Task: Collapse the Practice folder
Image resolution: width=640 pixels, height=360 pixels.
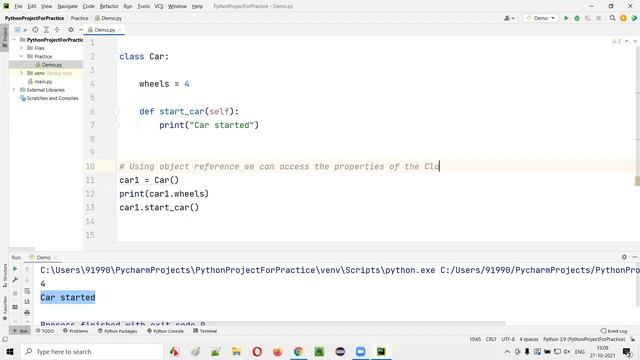Action: tap(22, 56)
